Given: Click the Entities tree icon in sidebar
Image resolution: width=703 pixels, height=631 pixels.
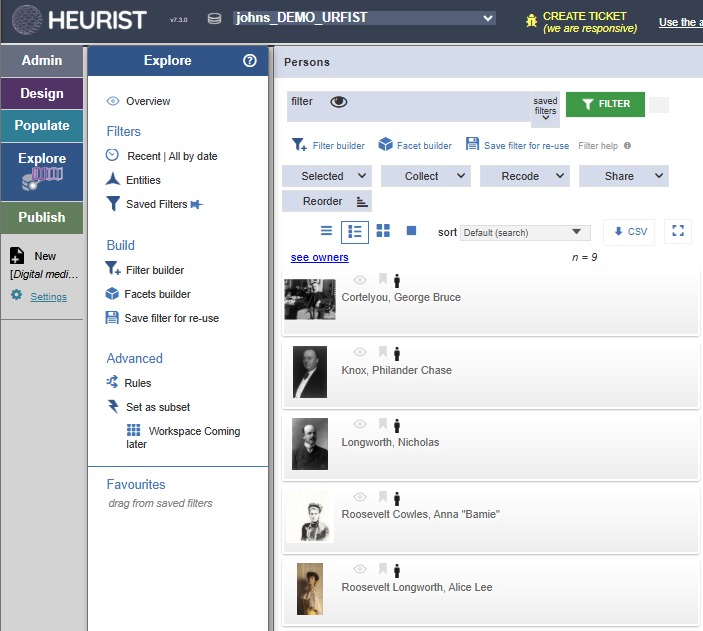Looking at the screenshot, I should pyautogui.click(x=113, y=179).
